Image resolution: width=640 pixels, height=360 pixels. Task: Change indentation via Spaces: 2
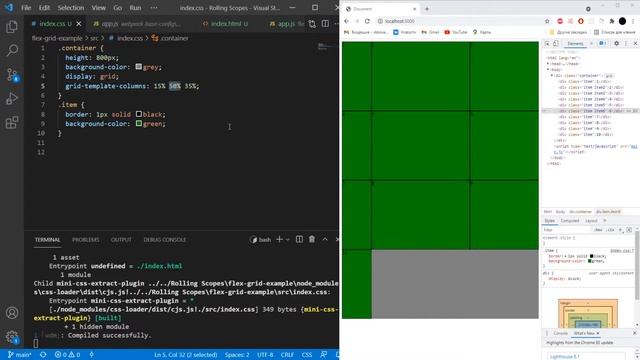(237, 355)
